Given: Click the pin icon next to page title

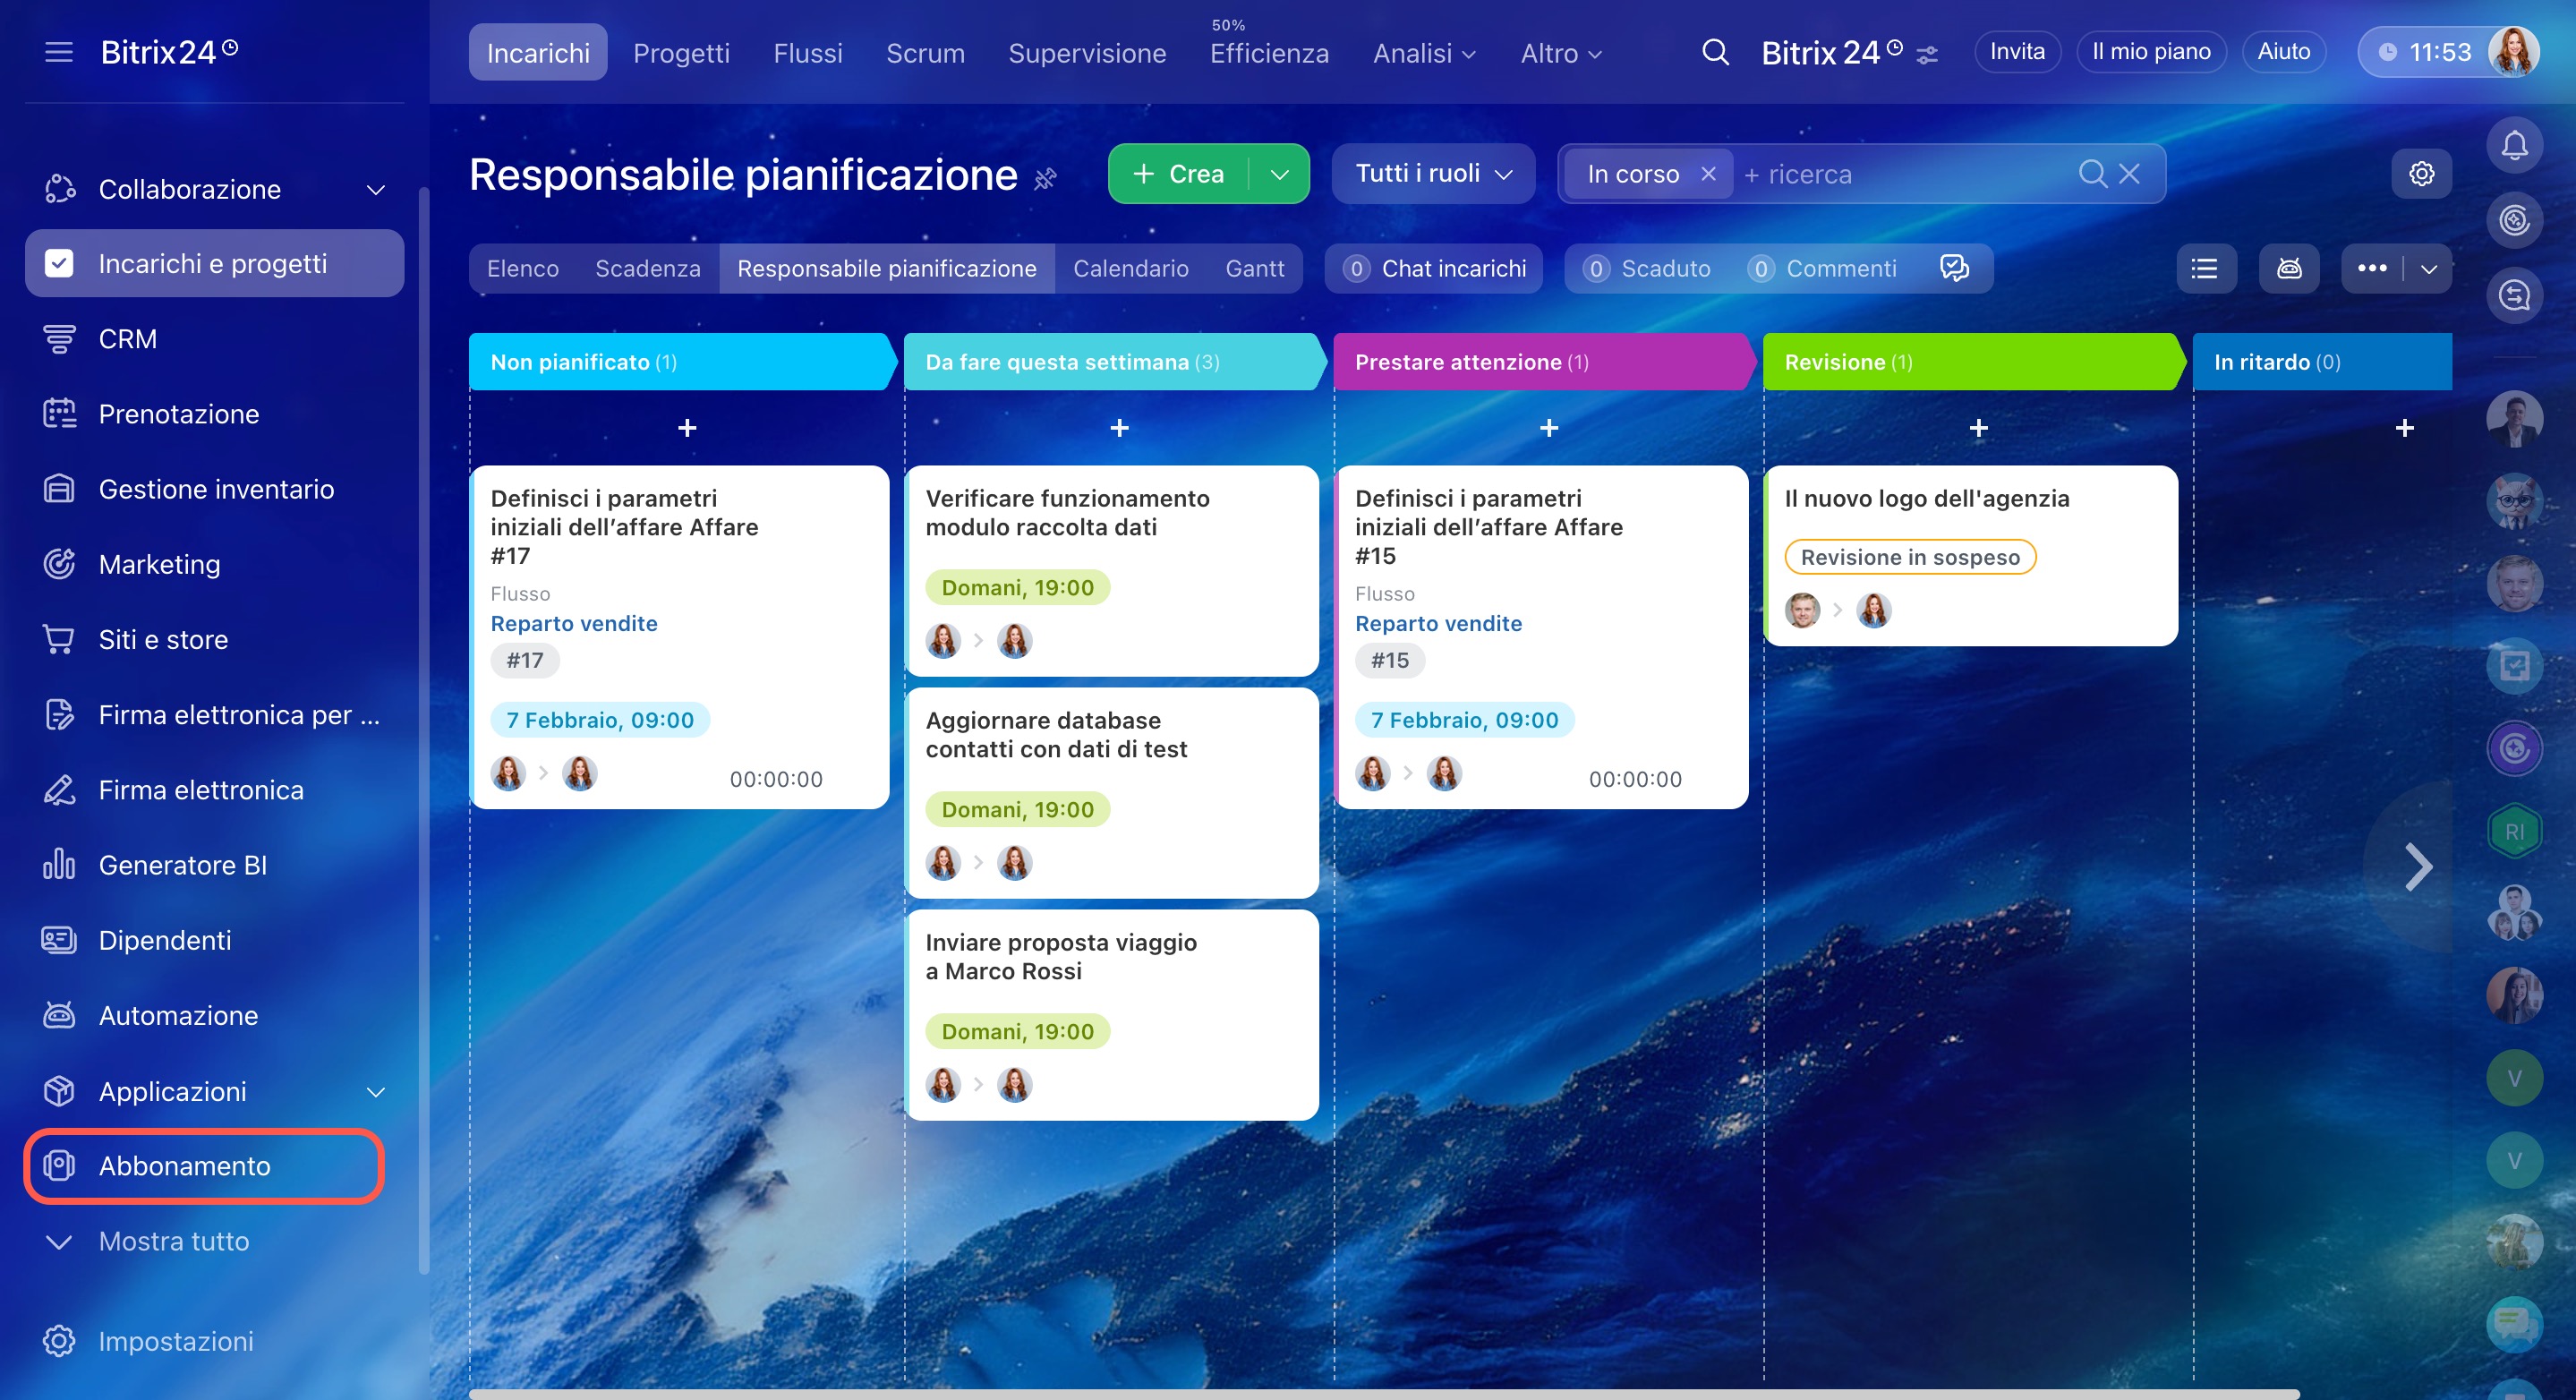Looking at the screenshot, I should (x=1045, y=178).
